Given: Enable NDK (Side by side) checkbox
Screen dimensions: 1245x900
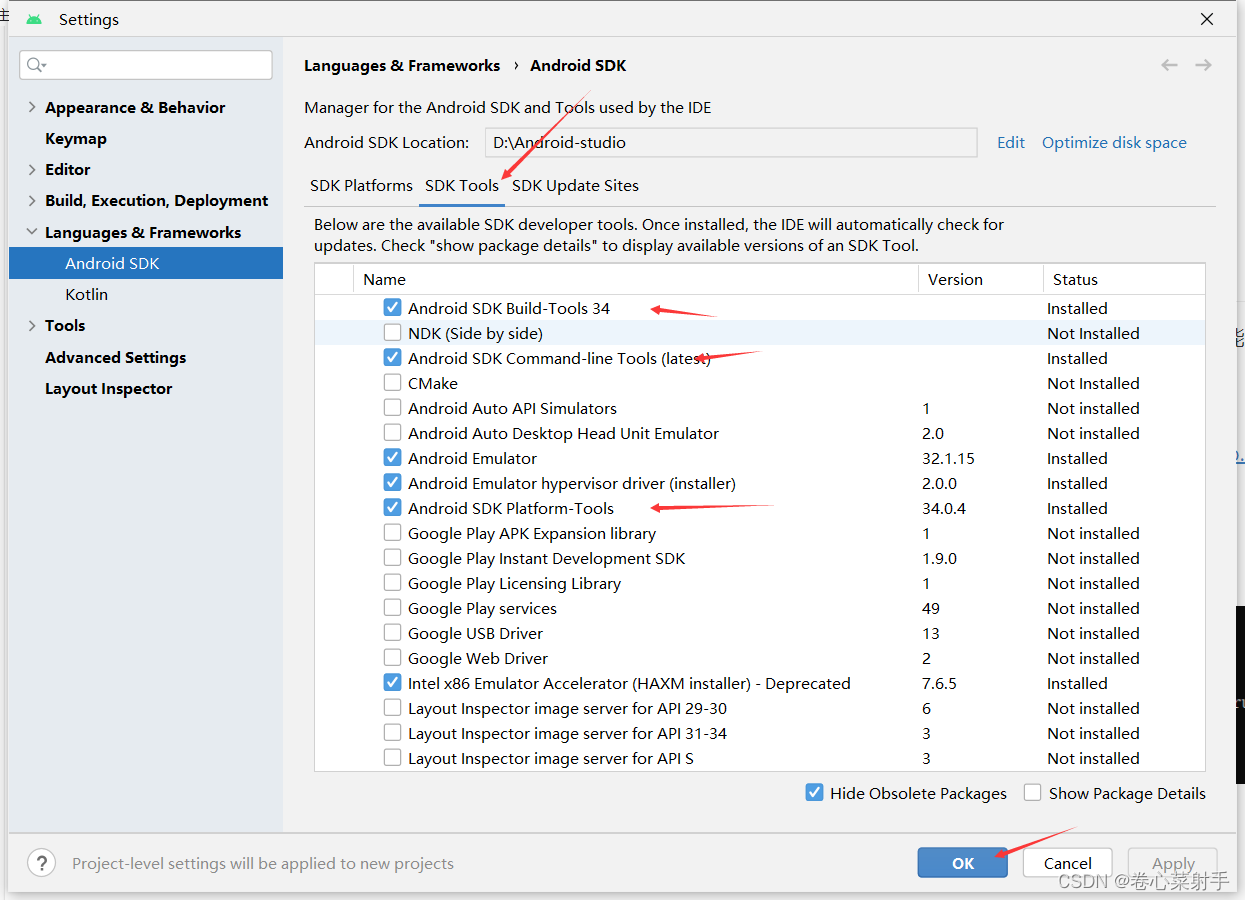Looking at the screenshot, I should [x=392, y=333].
